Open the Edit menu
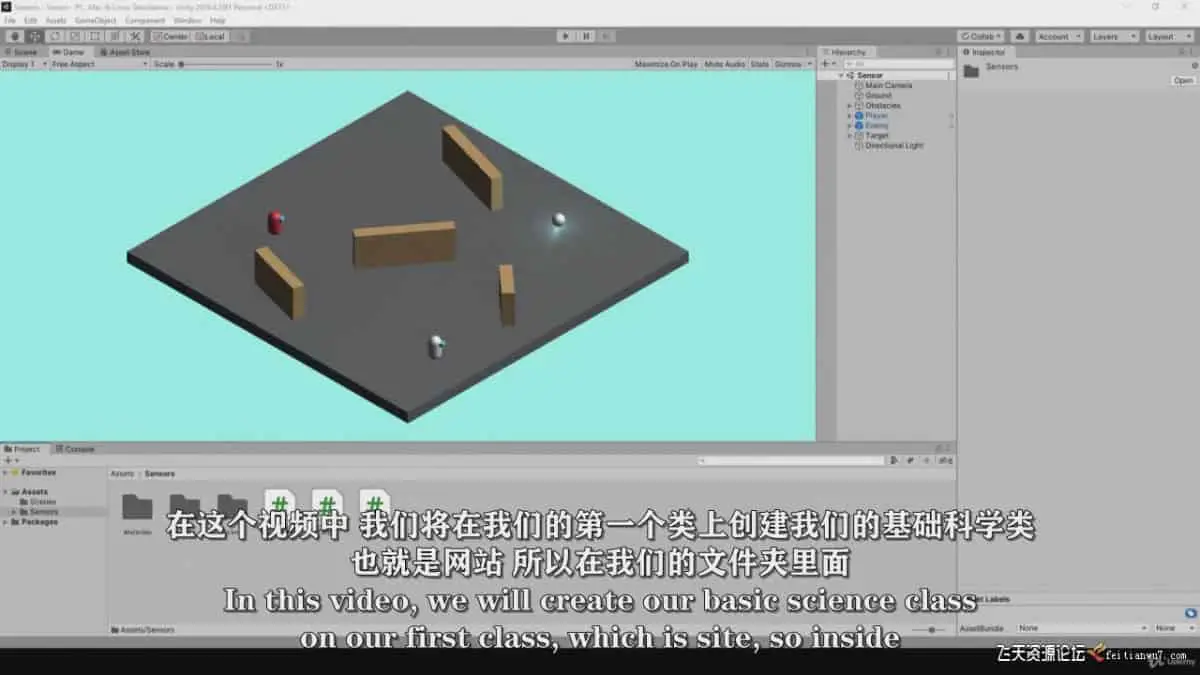1200x675 pixels. pos(31,20)
